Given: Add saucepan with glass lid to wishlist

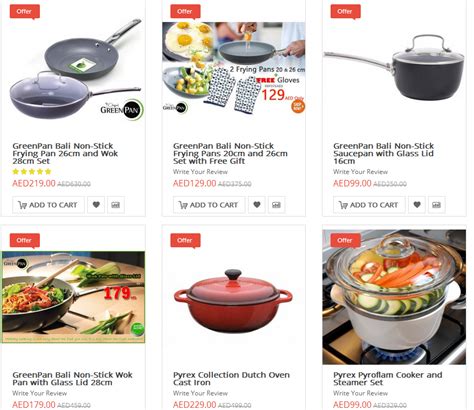Looking at the screenshot, I should [x=417, y=205].
